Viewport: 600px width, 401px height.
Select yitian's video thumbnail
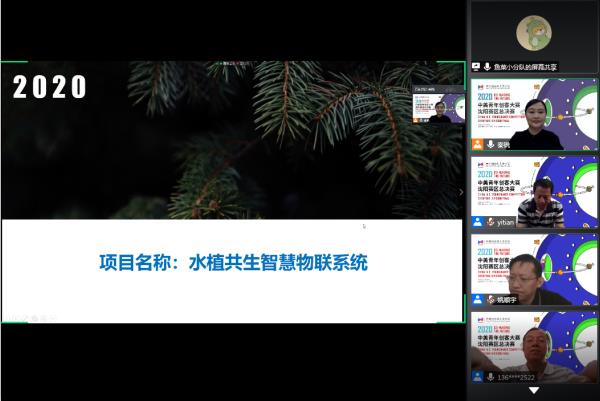pos(533,188)
